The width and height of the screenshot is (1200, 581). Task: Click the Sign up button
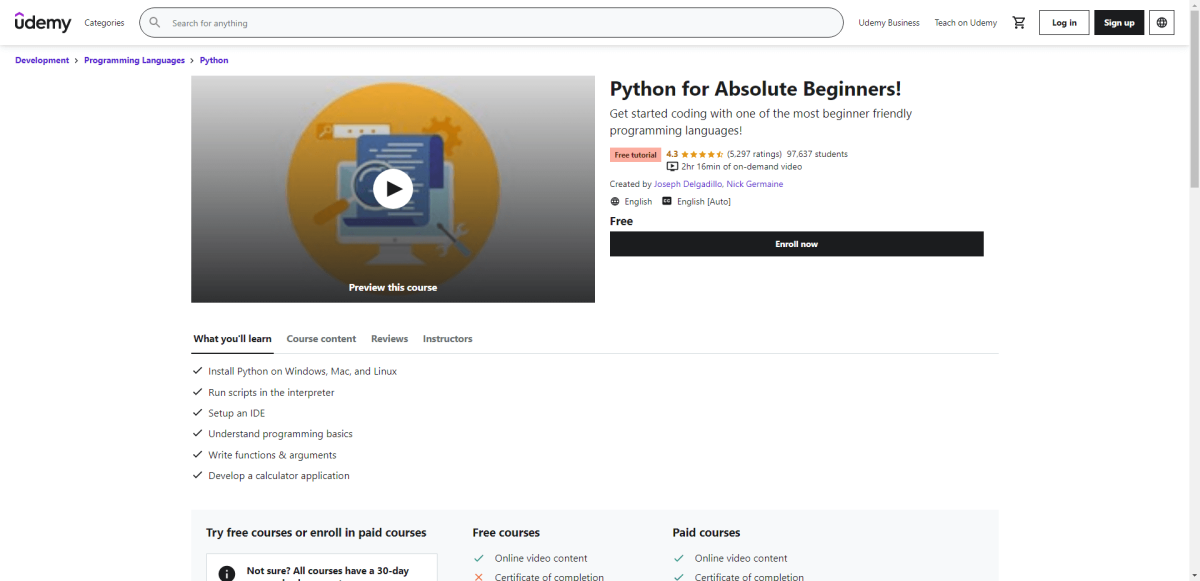coord(1118,22)
